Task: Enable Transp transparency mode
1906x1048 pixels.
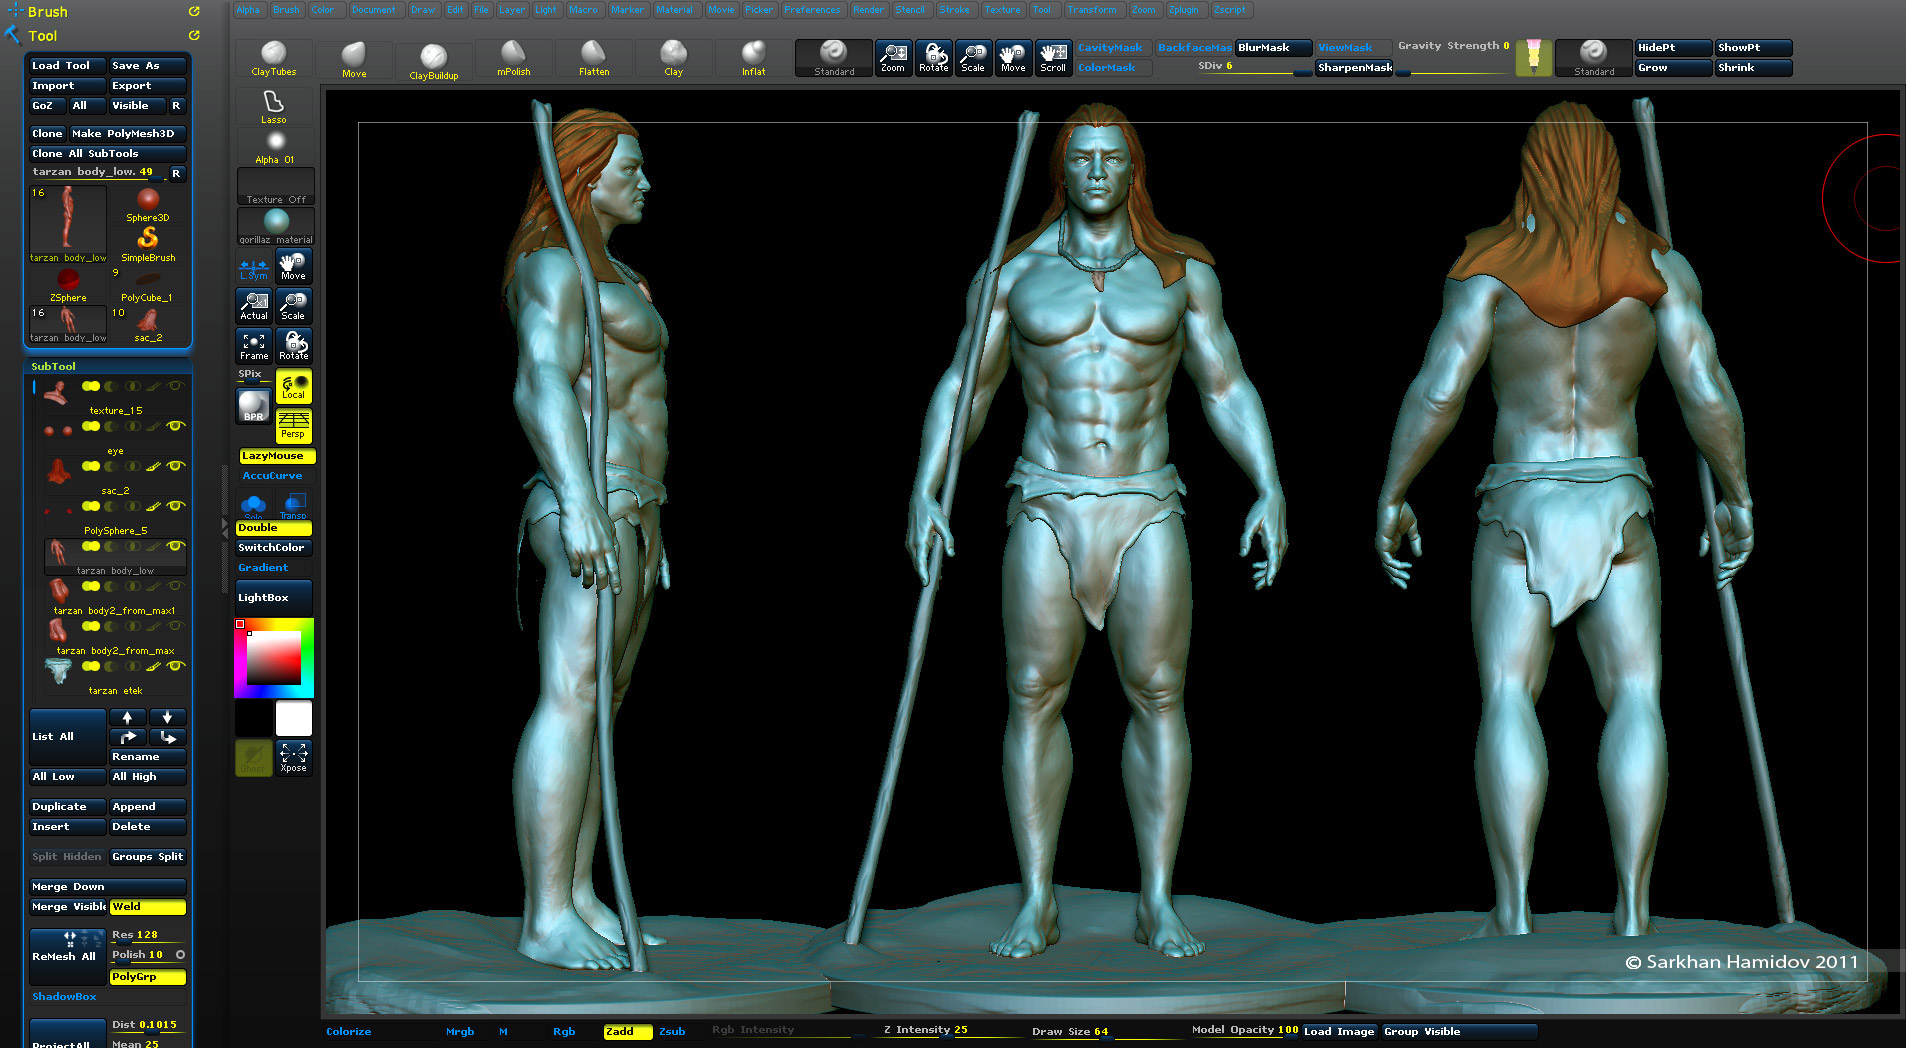Action: pyautogui.click(x=294, y=504)
